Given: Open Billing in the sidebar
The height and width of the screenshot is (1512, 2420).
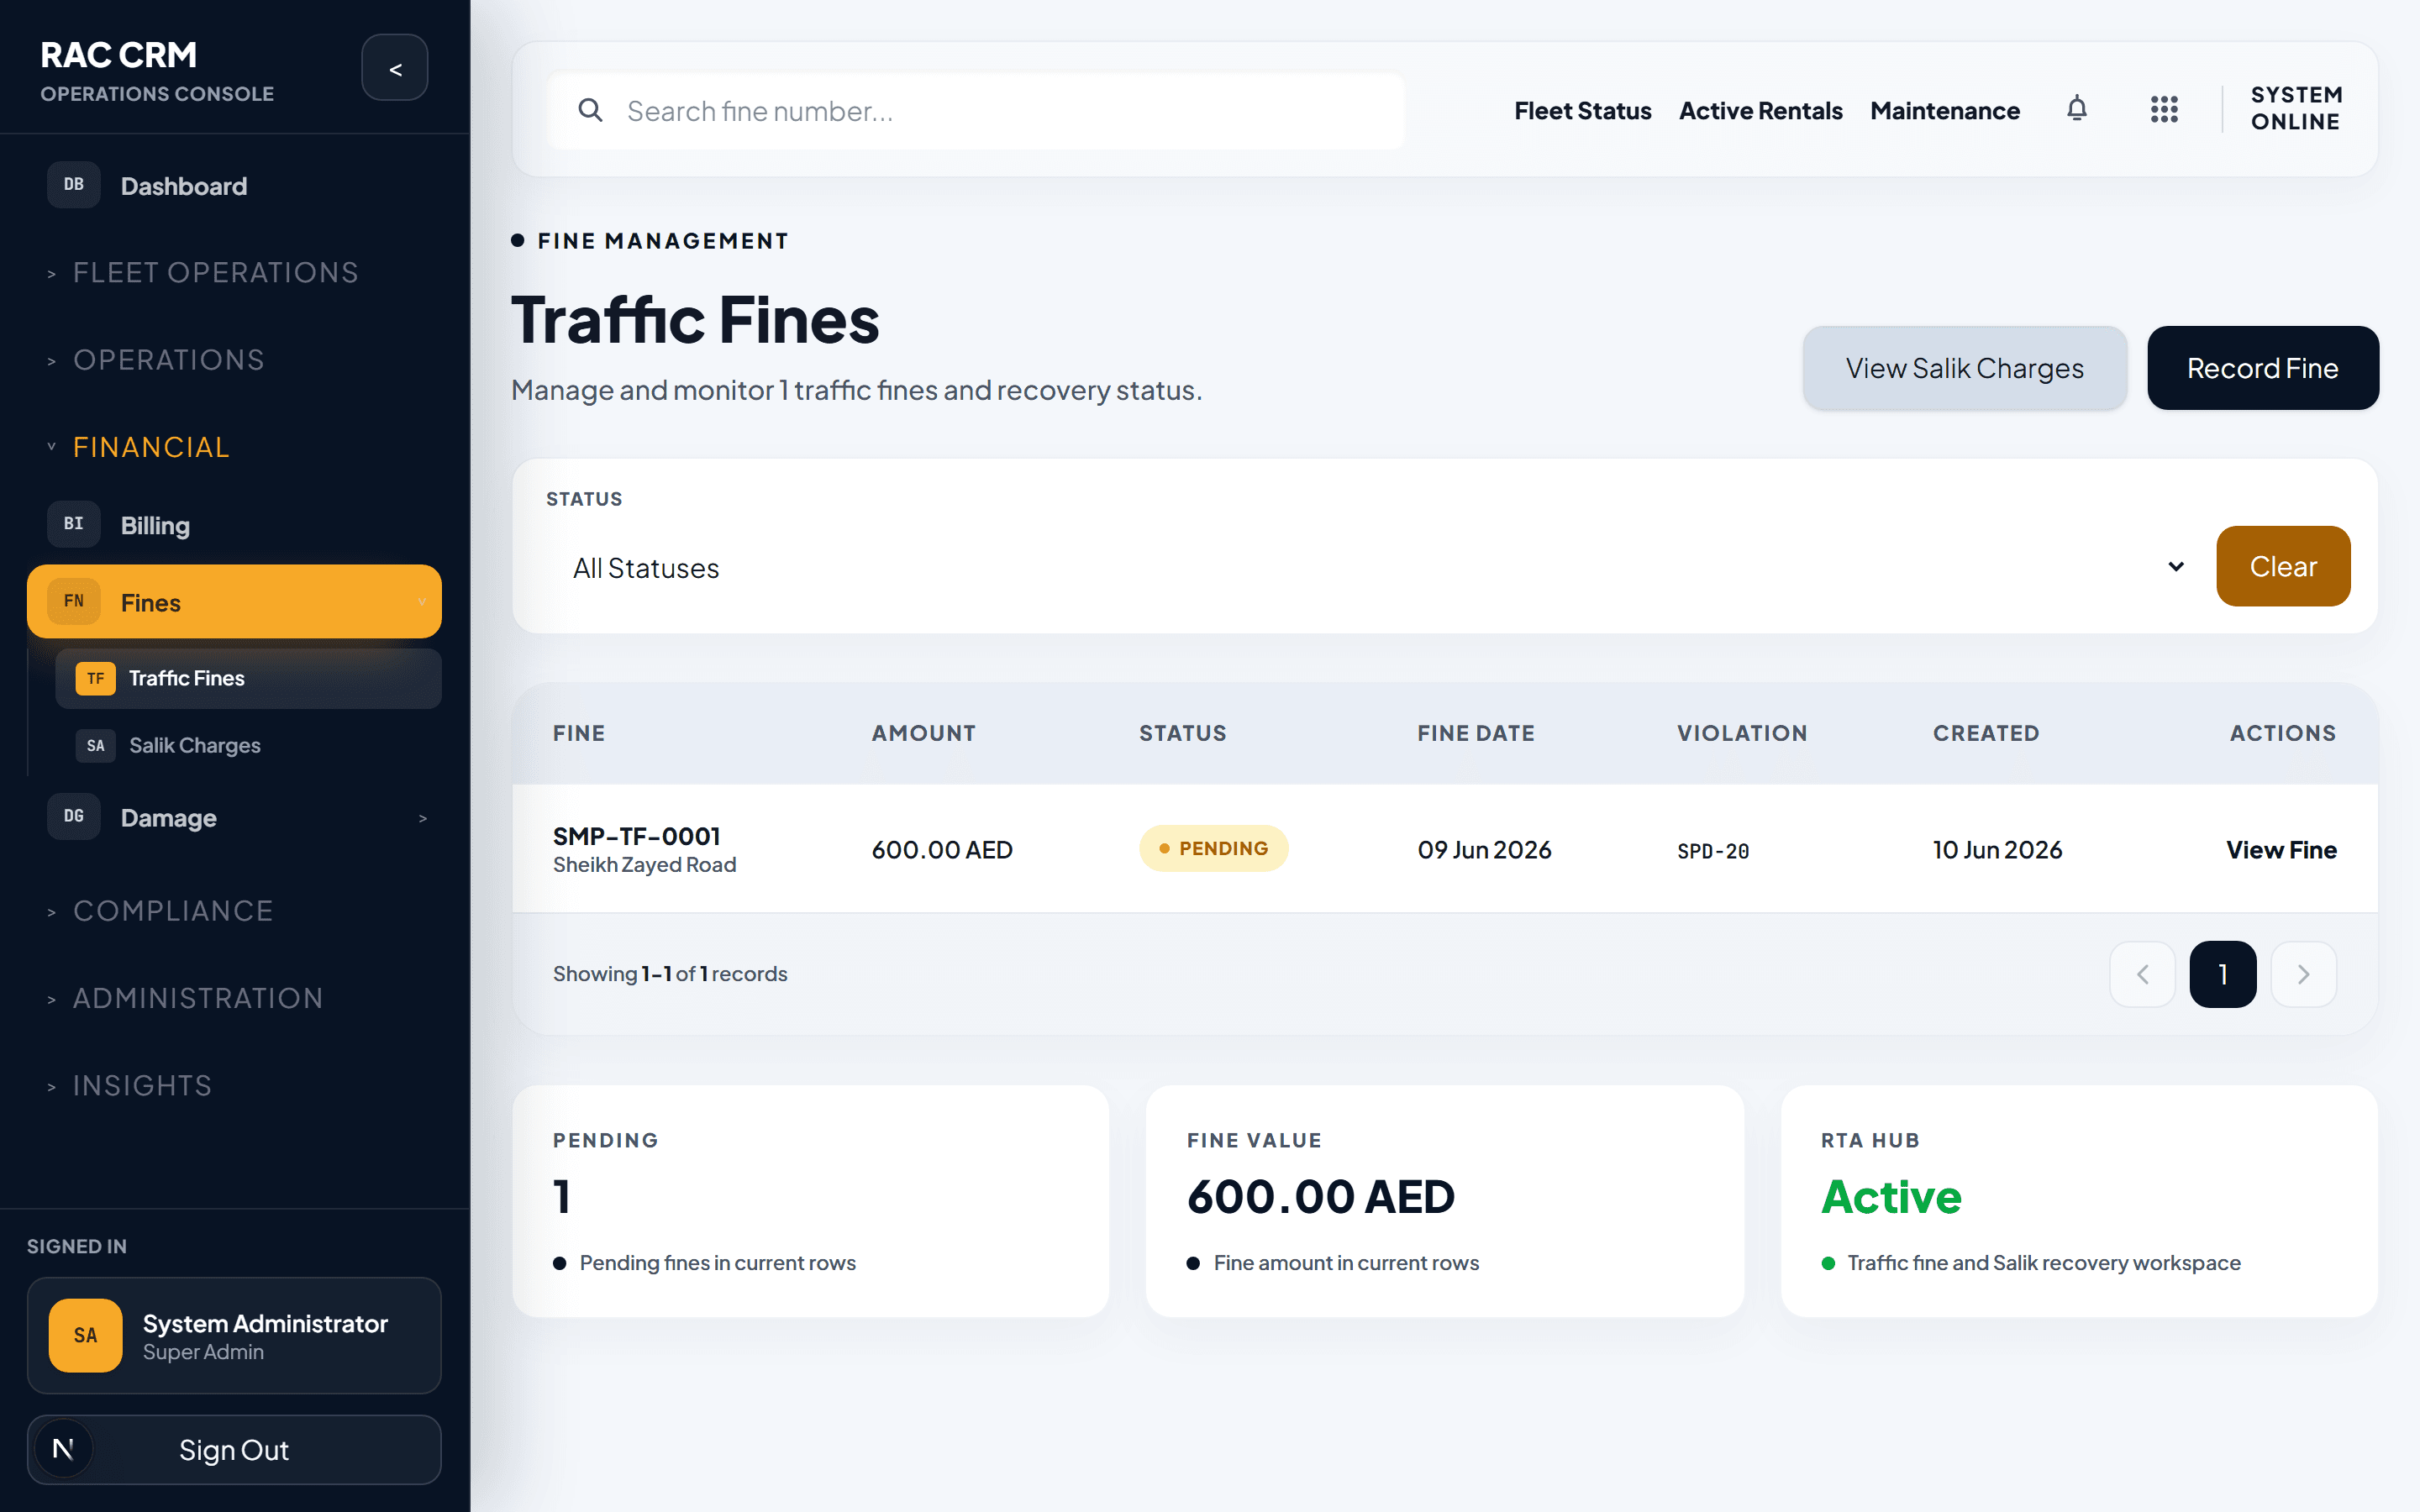Looking at the screenshot, I should pos(234,525).
